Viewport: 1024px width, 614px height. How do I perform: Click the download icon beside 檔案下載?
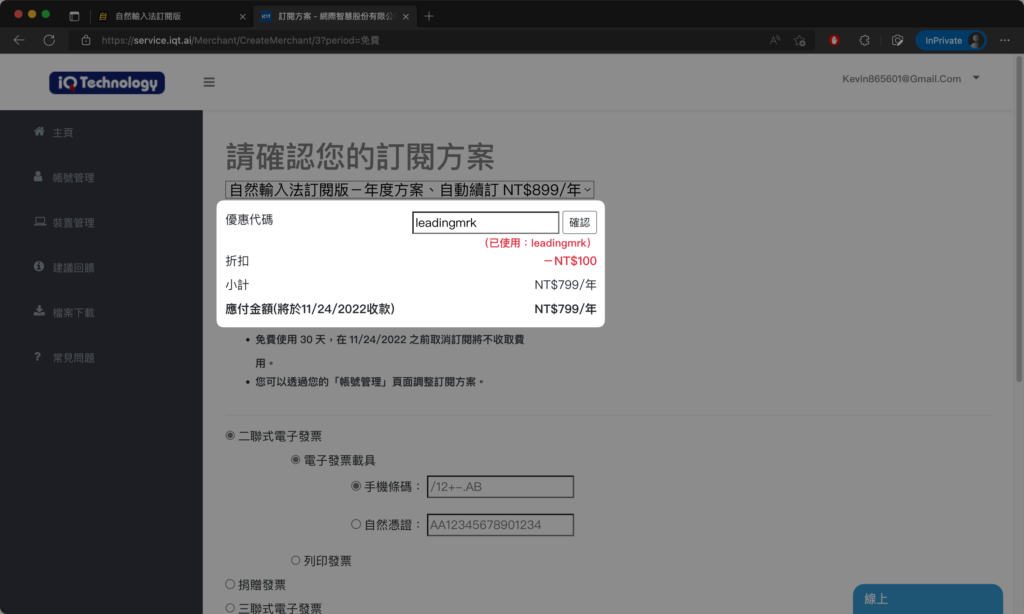[x=39, y=311]
